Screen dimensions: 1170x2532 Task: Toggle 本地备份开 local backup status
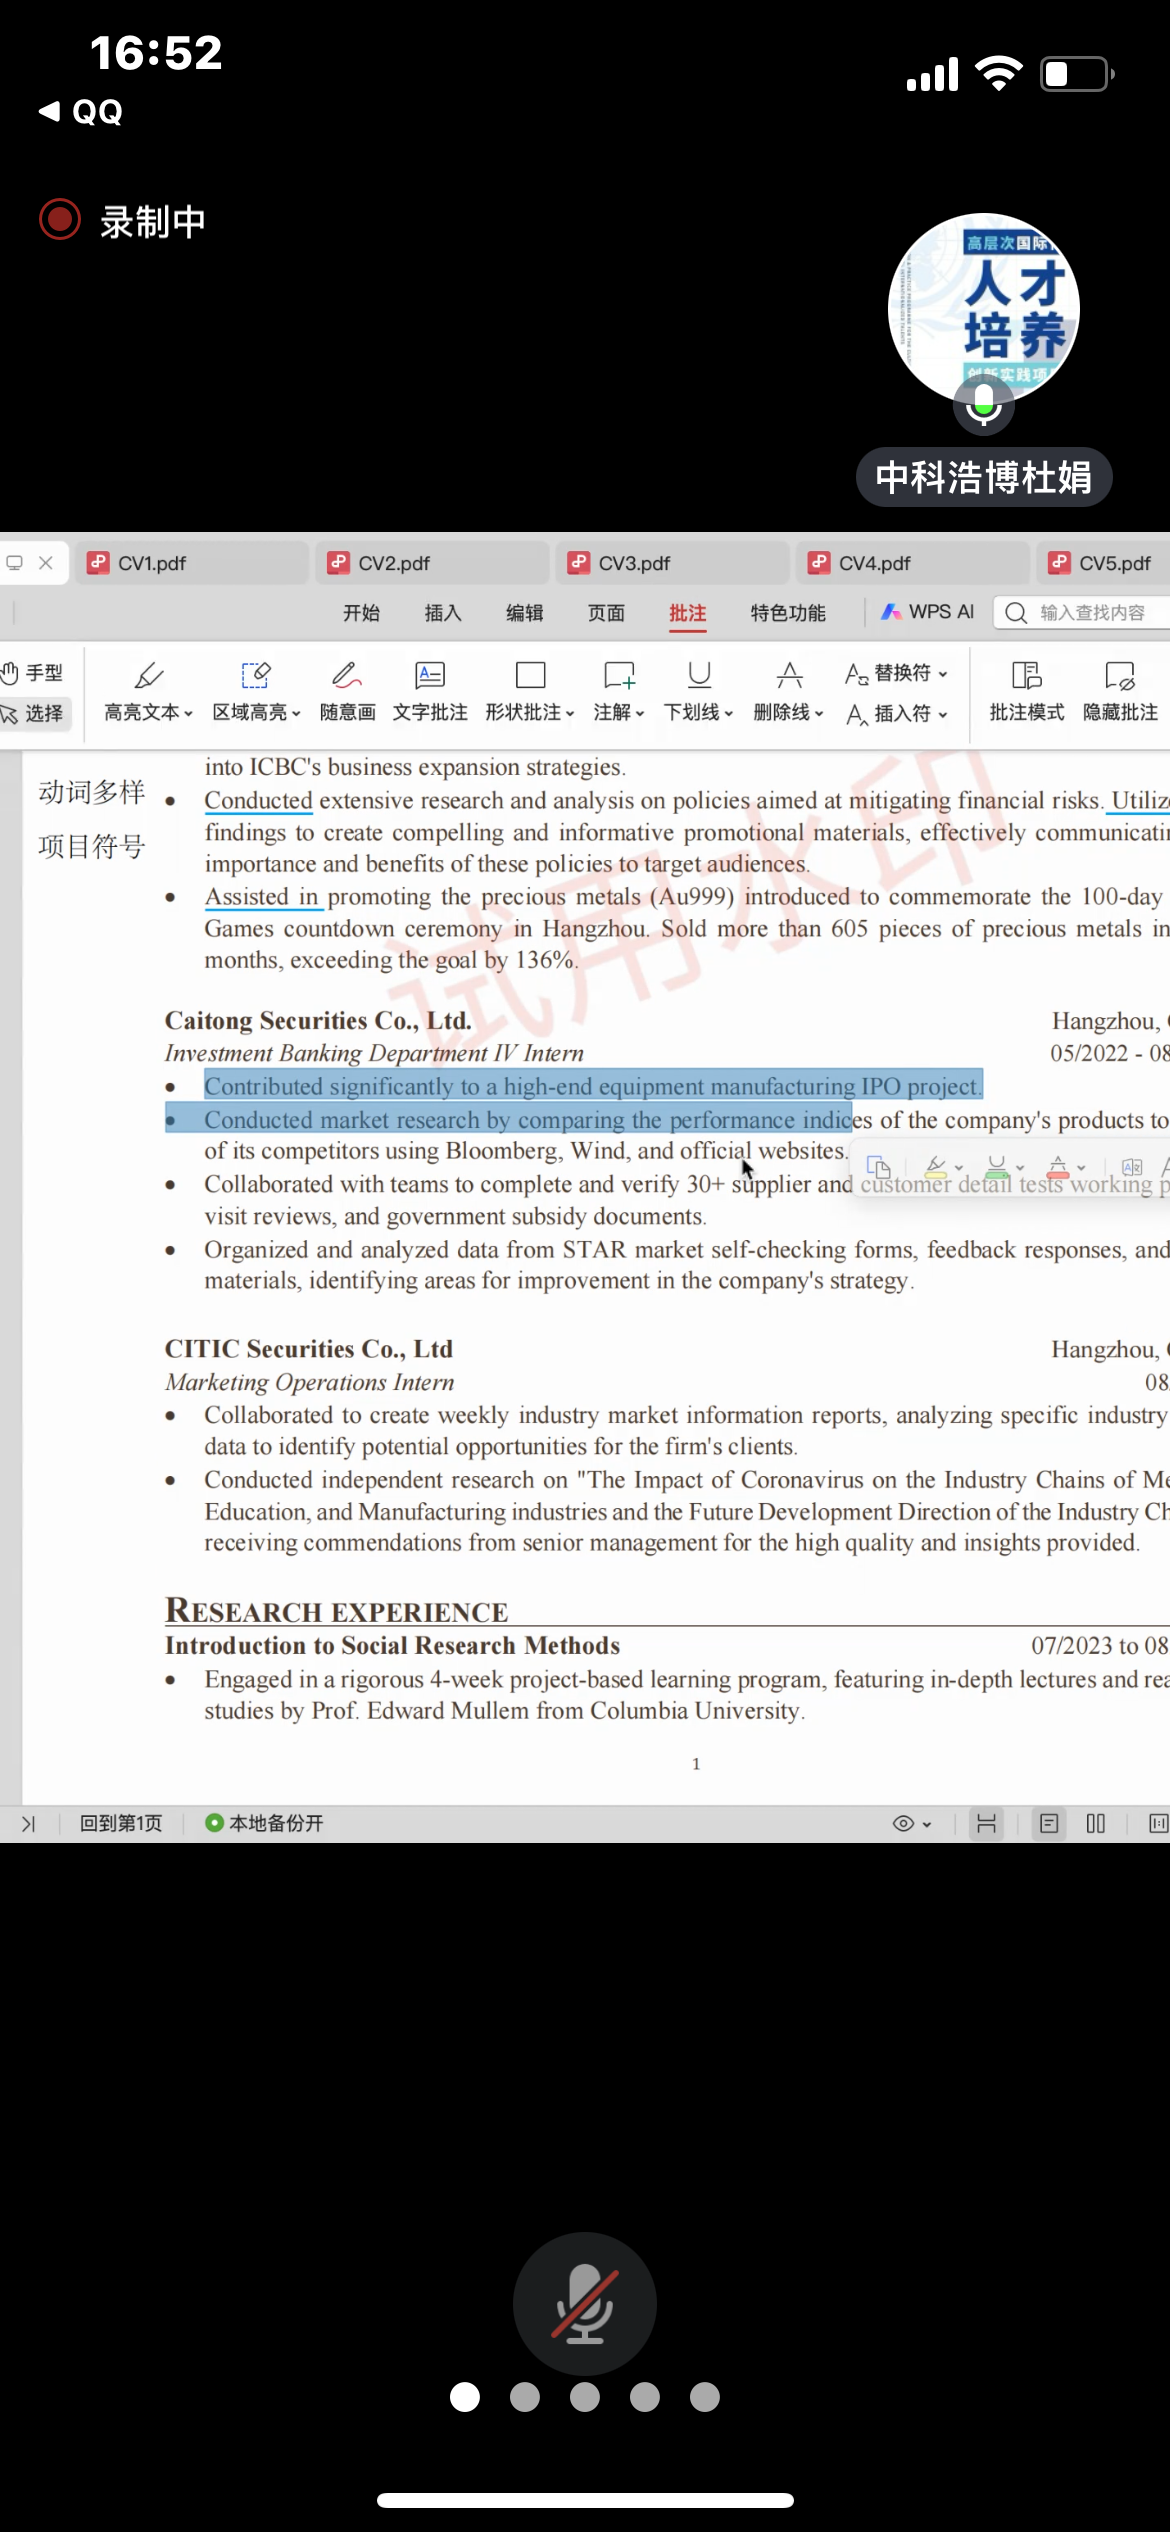coord(264,1823)
